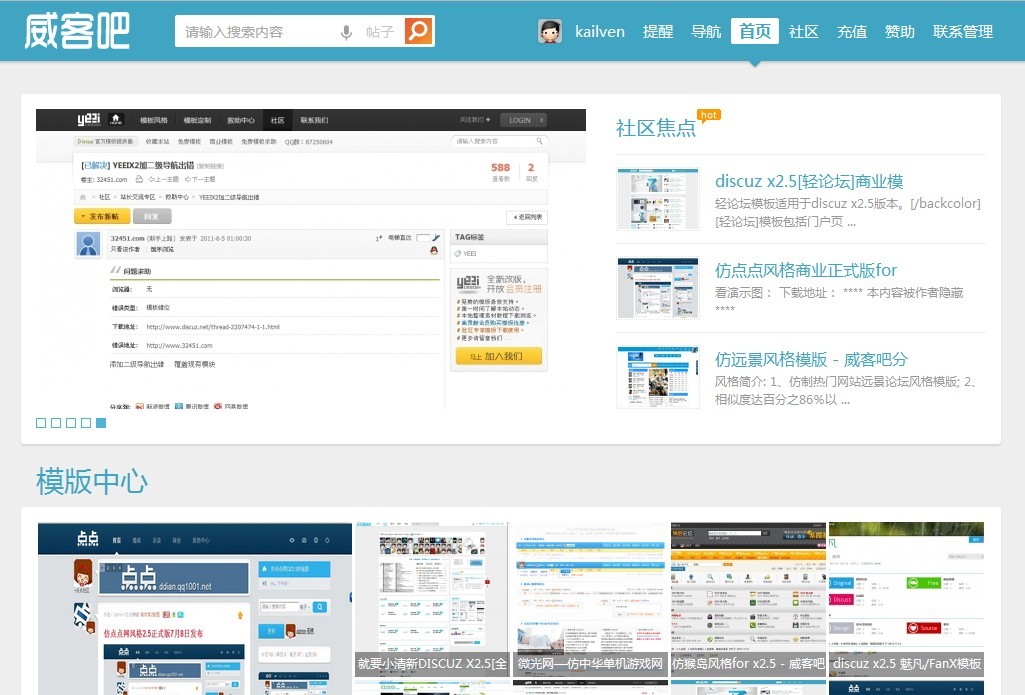Open discuz x2.5[轻论坛]商业模 article link
The image size is (1025, 695).
click(x=809, y=181)
